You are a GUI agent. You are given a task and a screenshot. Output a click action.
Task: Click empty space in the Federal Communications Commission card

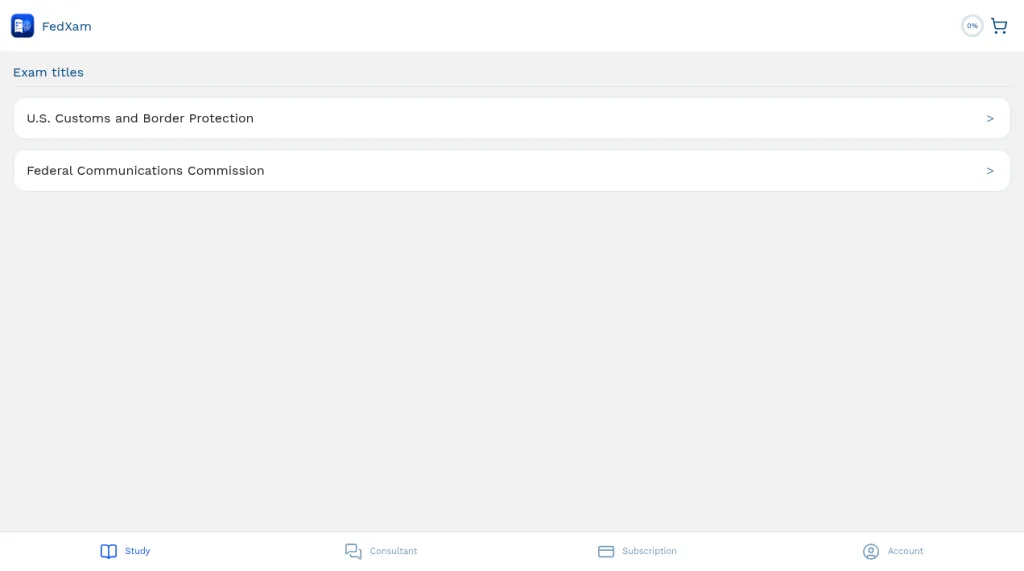620,171
